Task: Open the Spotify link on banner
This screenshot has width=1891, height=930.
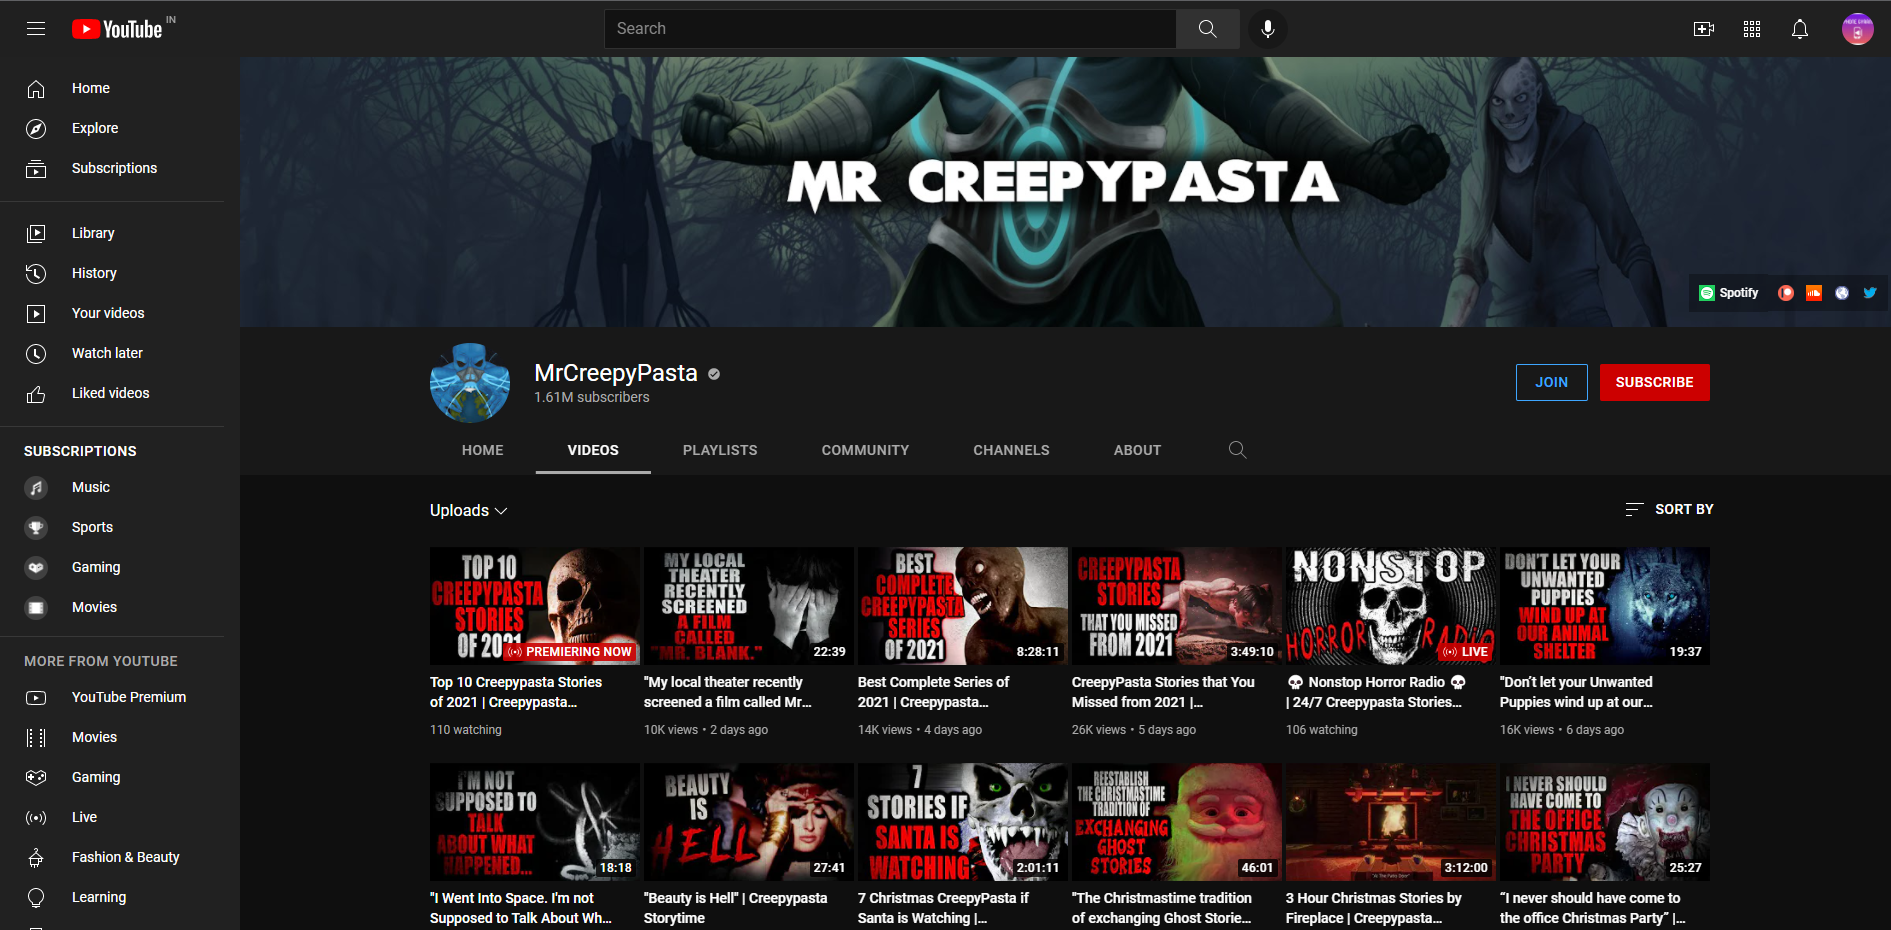Action: click(1729, 293)
